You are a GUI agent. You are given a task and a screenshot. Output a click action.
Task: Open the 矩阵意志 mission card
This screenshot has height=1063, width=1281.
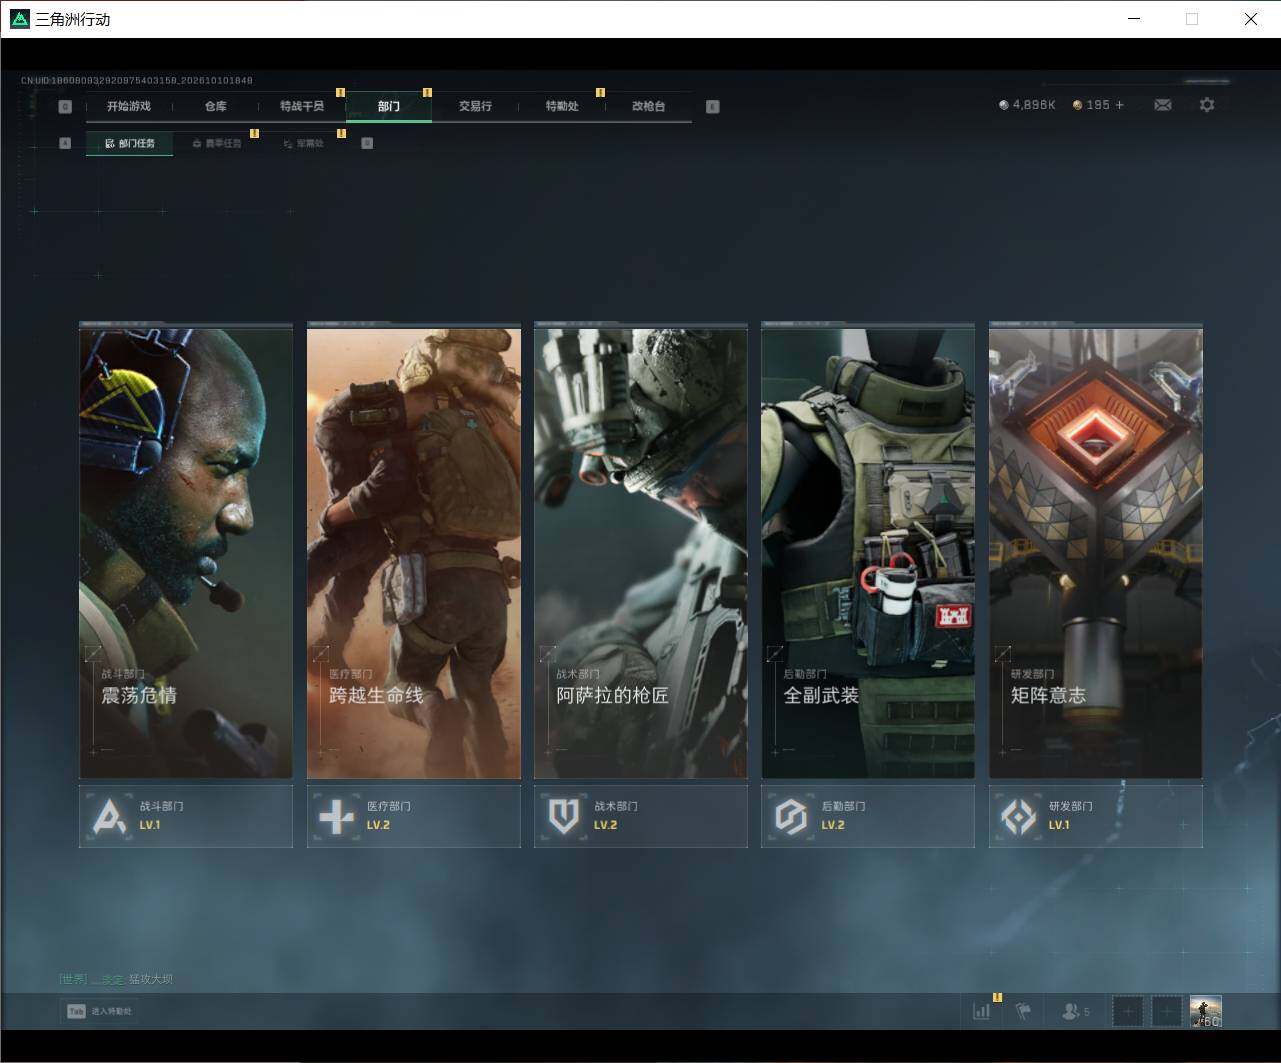1096,551
